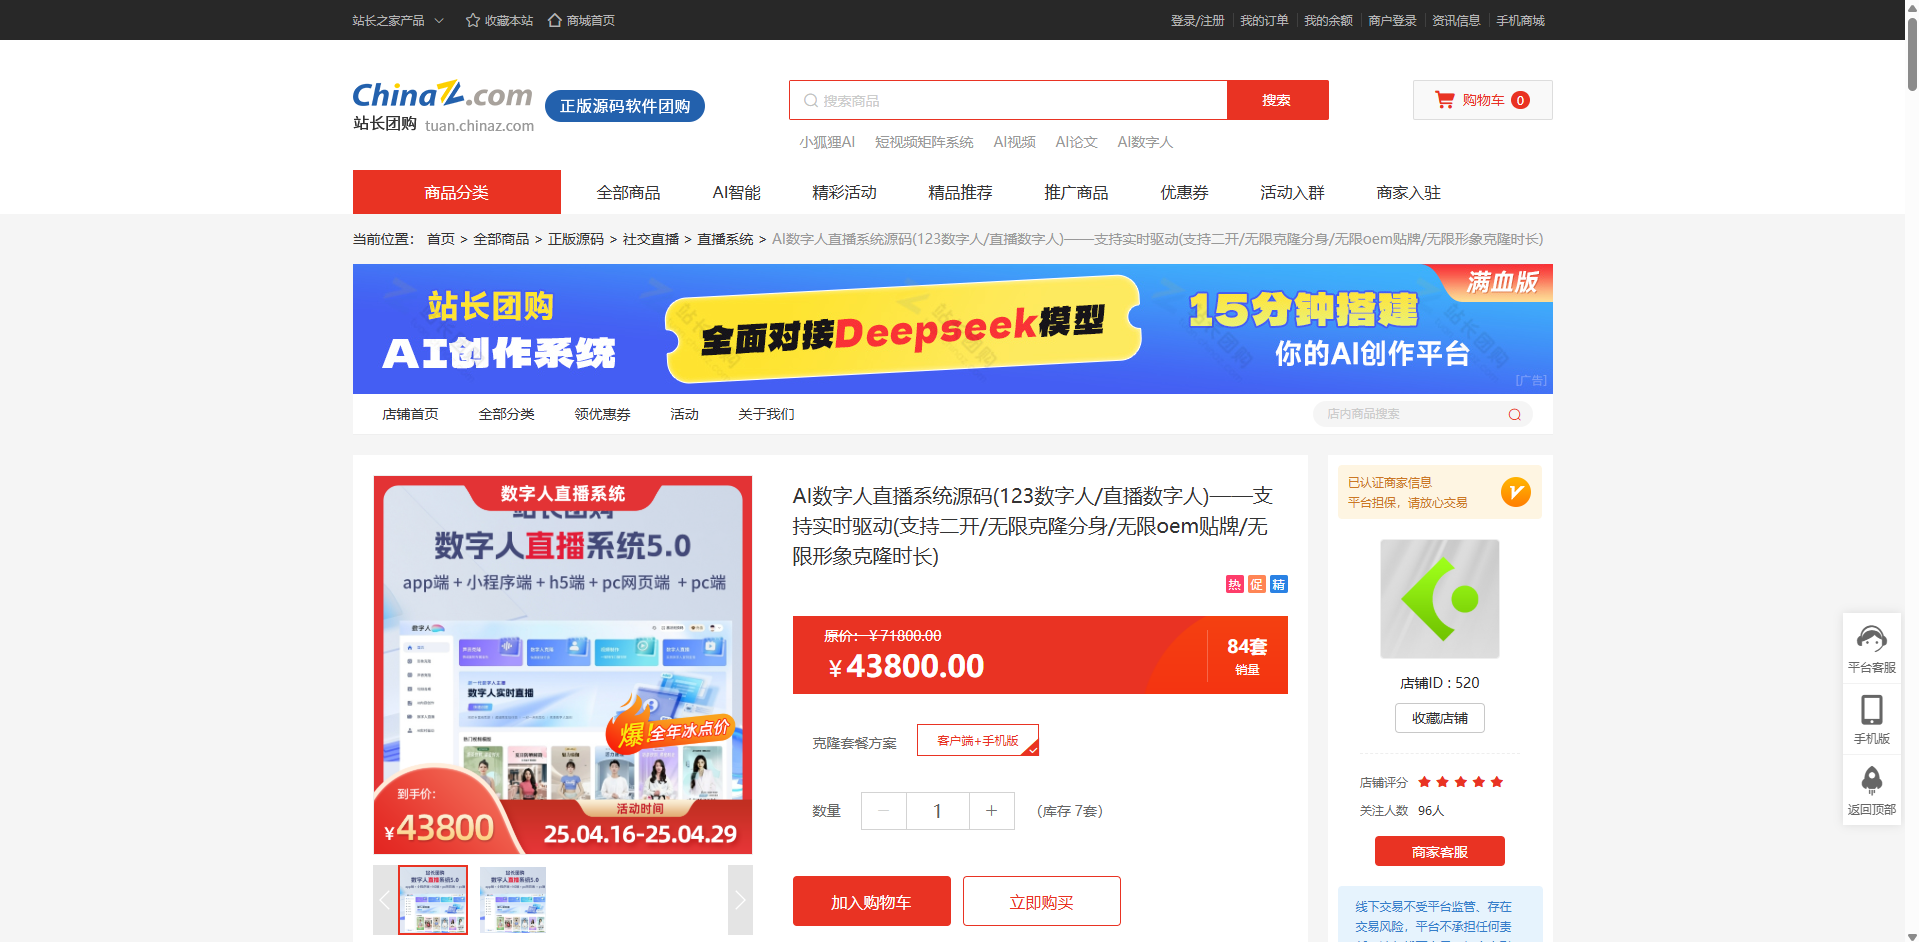
Task: Click the star icon beside 收藏本站
Action: (473, 20)
